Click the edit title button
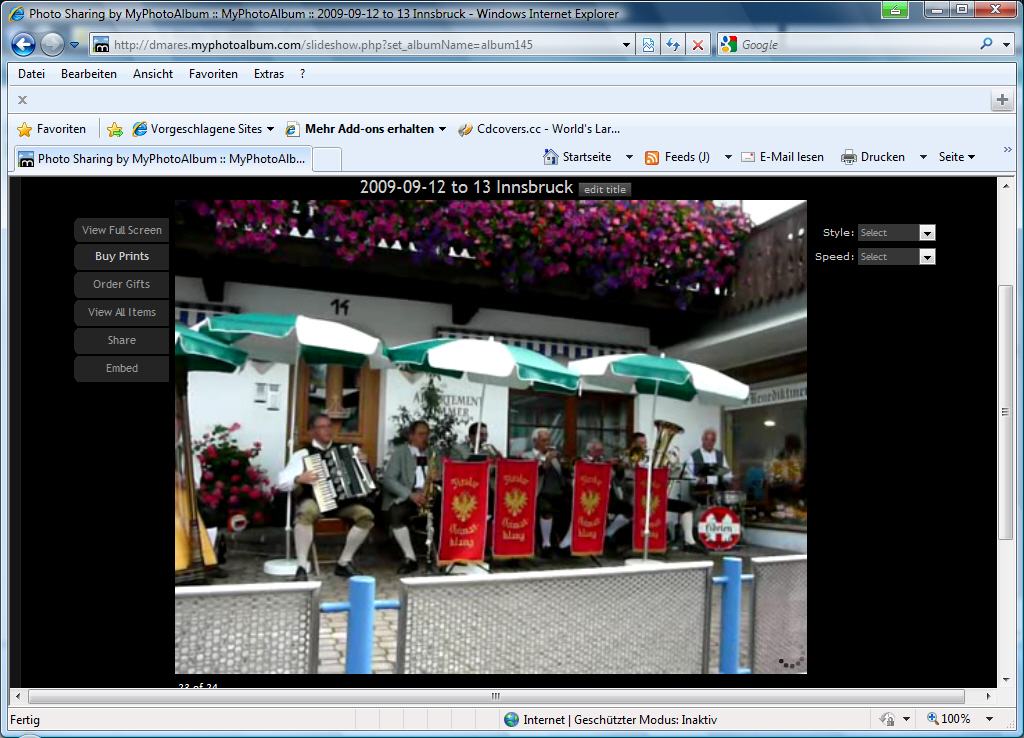1024x738 pixels. pyautogui.click(x=605, y=190)
